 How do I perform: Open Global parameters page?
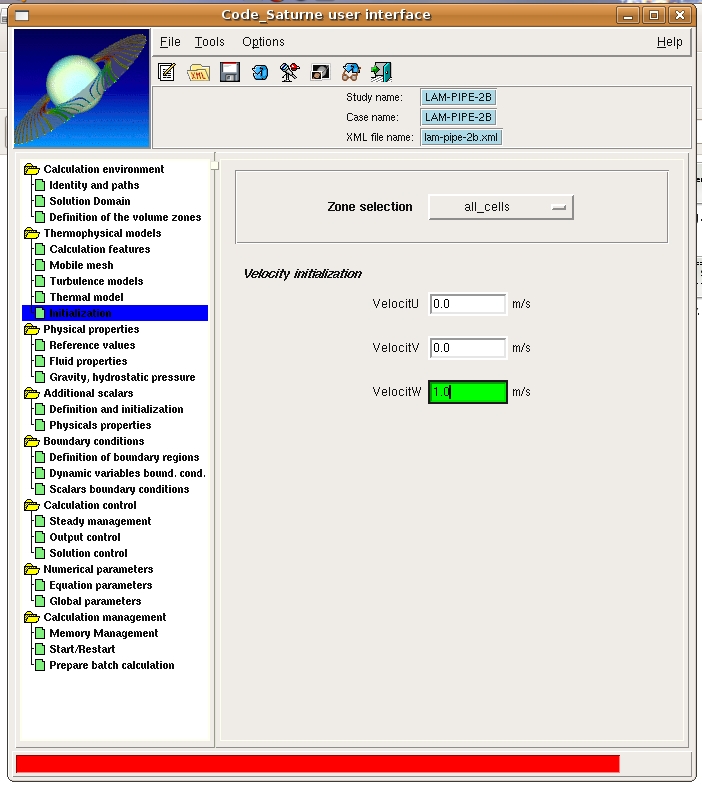pos(95,602)
